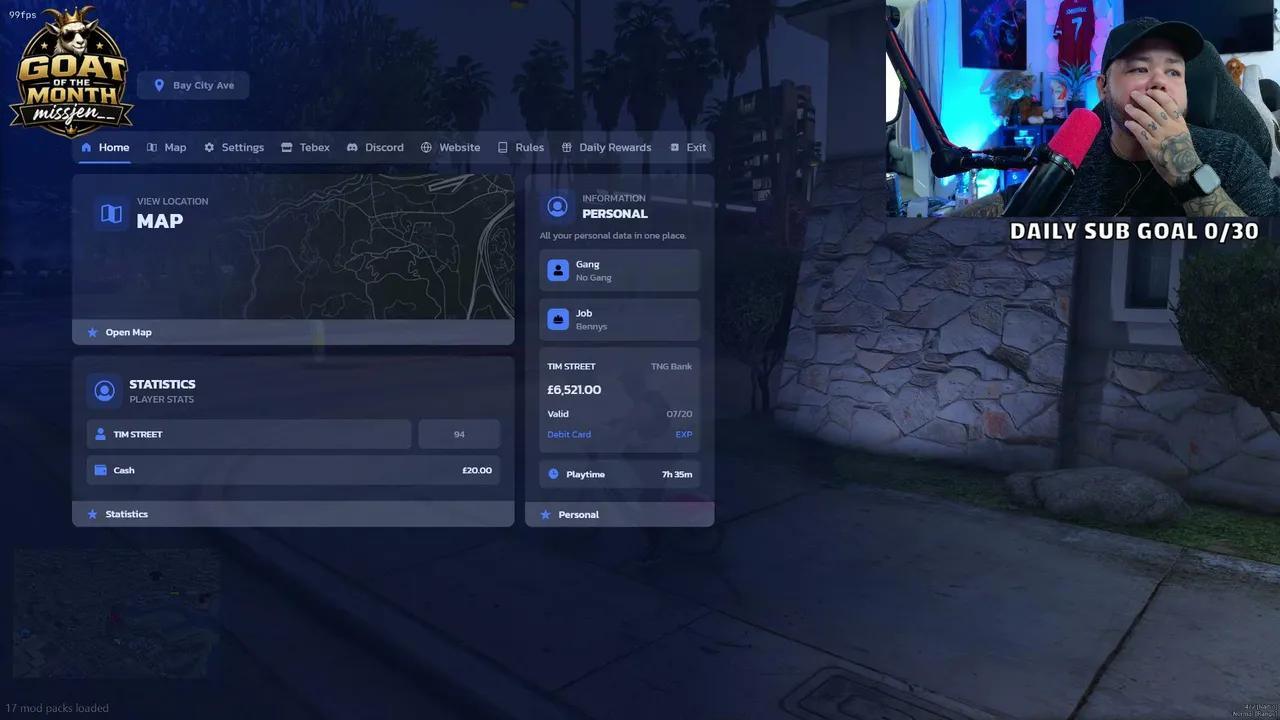Click the Bay City Ave location badge
The width and height of the screenshot is (1280, 720).
click(193, 85)
